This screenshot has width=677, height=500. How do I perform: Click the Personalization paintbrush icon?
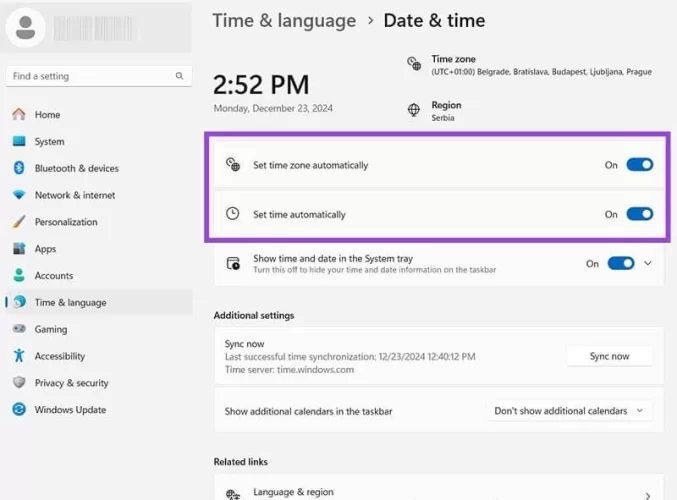[x=19, y=222]
